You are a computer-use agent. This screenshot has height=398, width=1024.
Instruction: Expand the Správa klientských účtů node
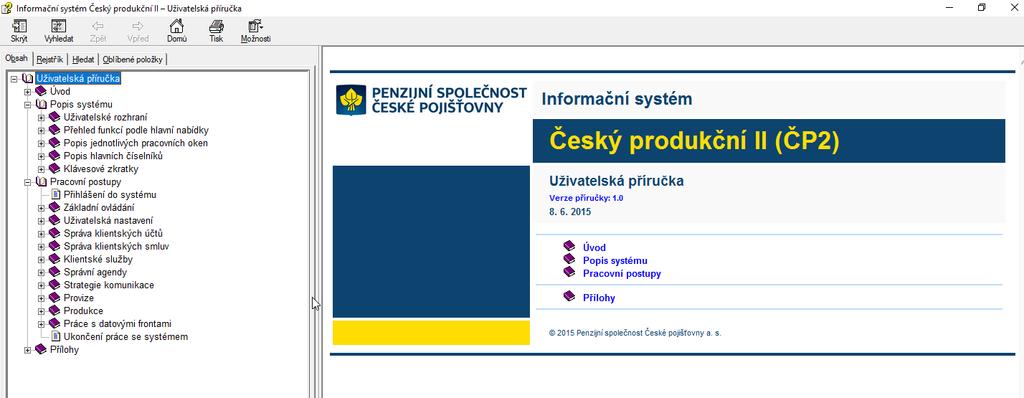click(41, 234)
